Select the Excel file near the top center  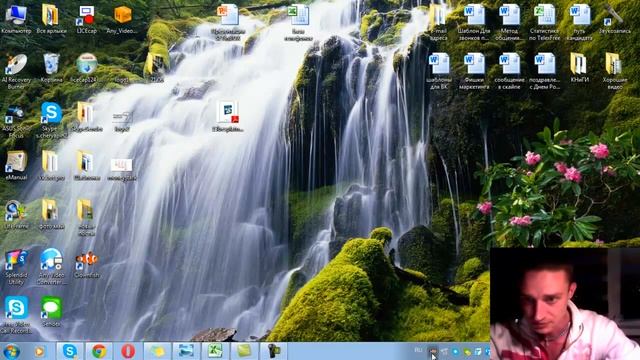tap(298, 22)
